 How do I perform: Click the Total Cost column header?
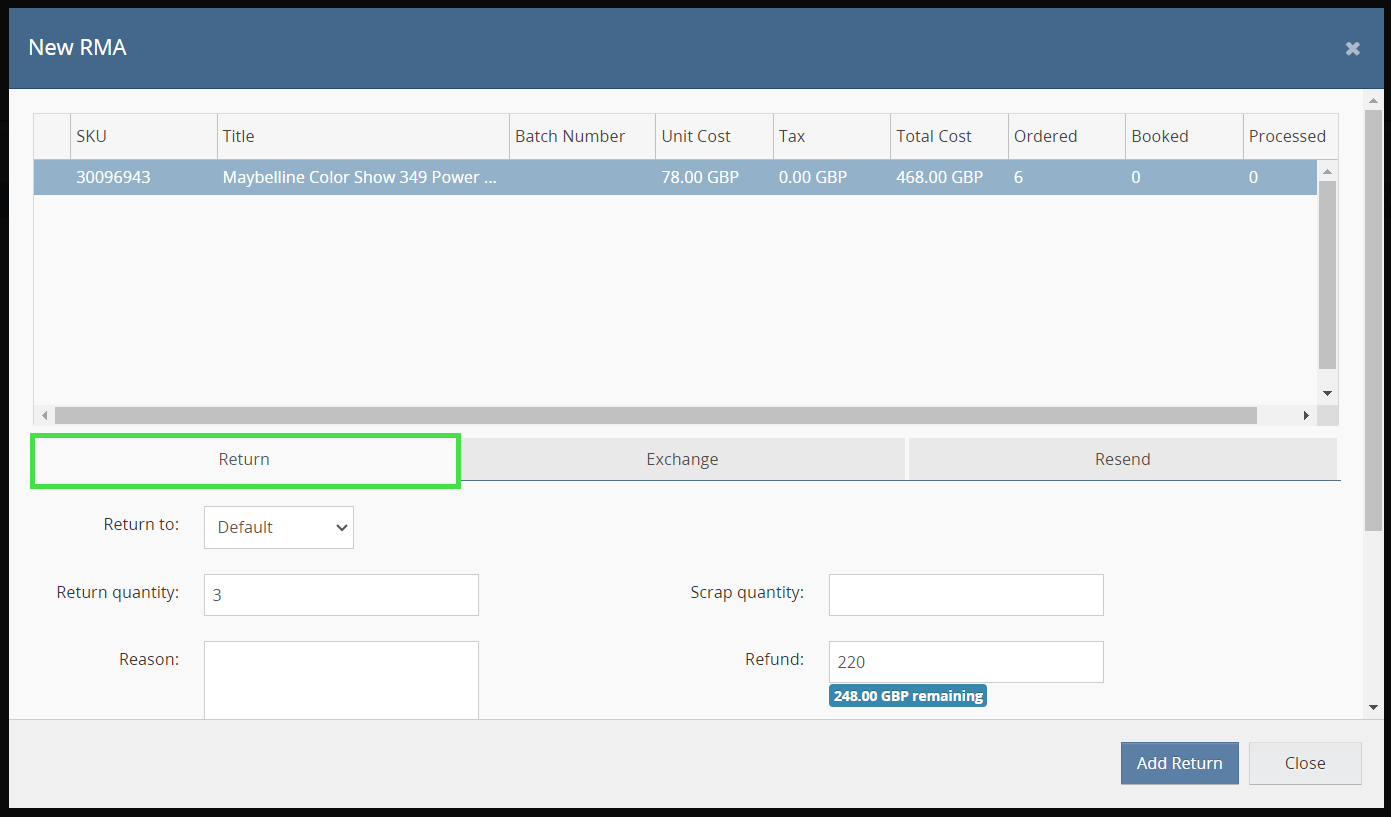point(948,136)
